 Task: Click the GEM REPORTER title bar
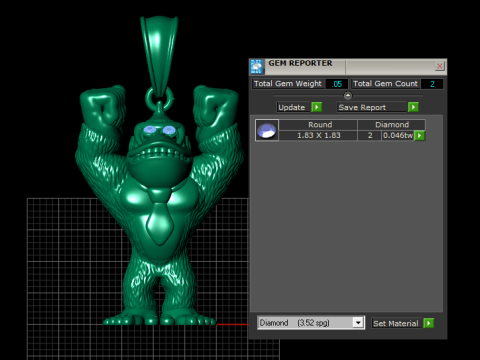[348, 67]
